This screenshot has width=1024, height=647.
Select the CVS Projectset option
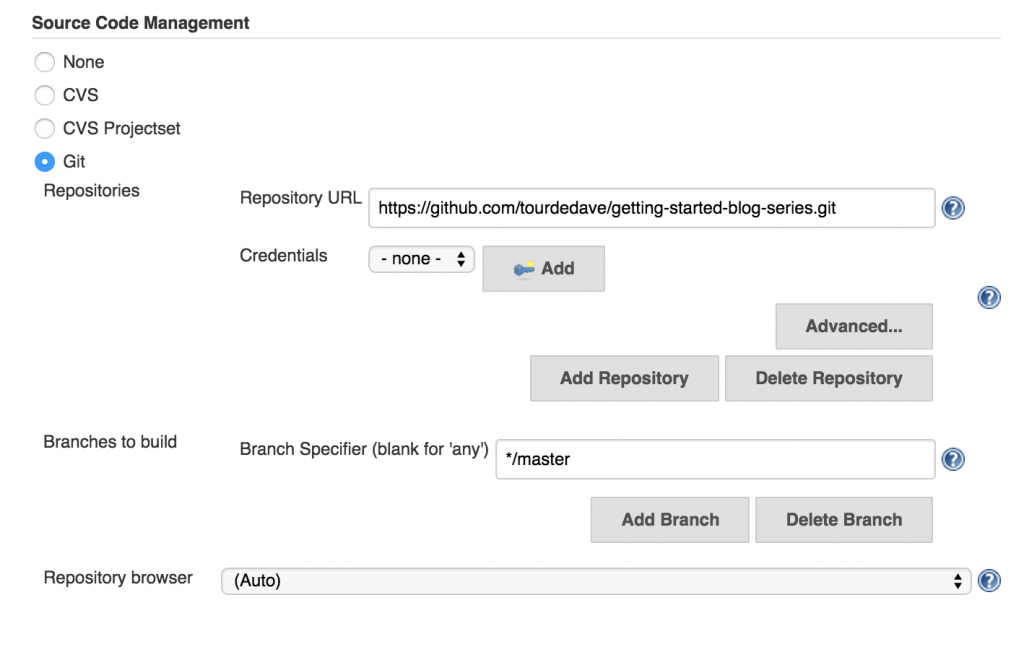[x=44, y=128]
